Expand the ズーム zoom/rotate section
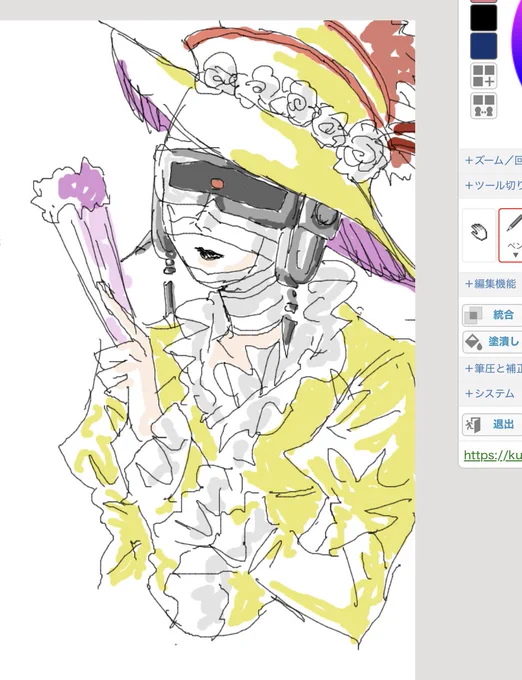This screenshot has height=680, width=522. (493, 160)
